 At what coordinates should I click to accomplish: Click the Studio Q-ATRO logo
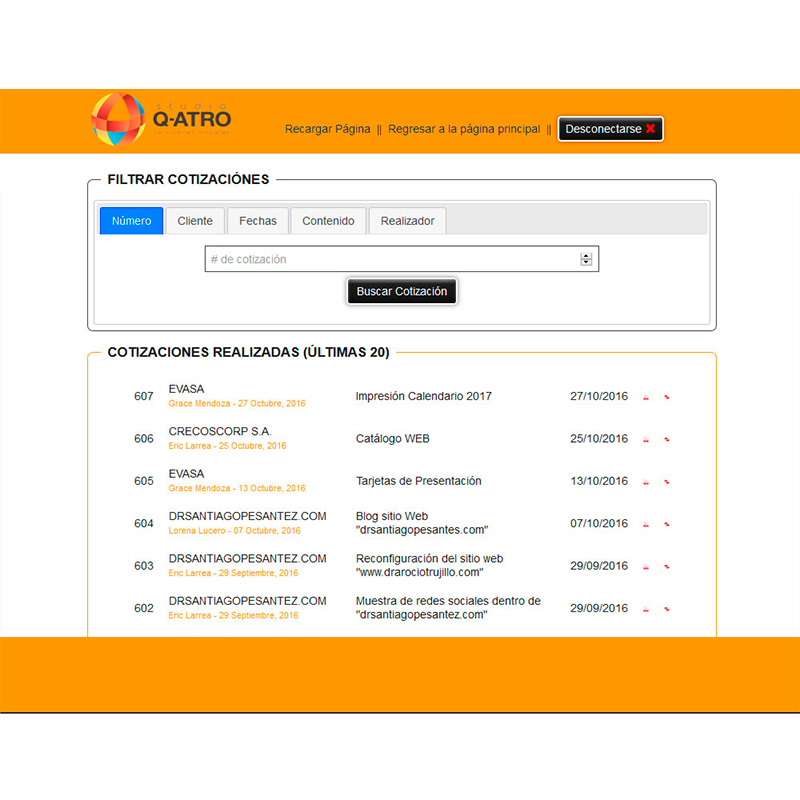160,120
